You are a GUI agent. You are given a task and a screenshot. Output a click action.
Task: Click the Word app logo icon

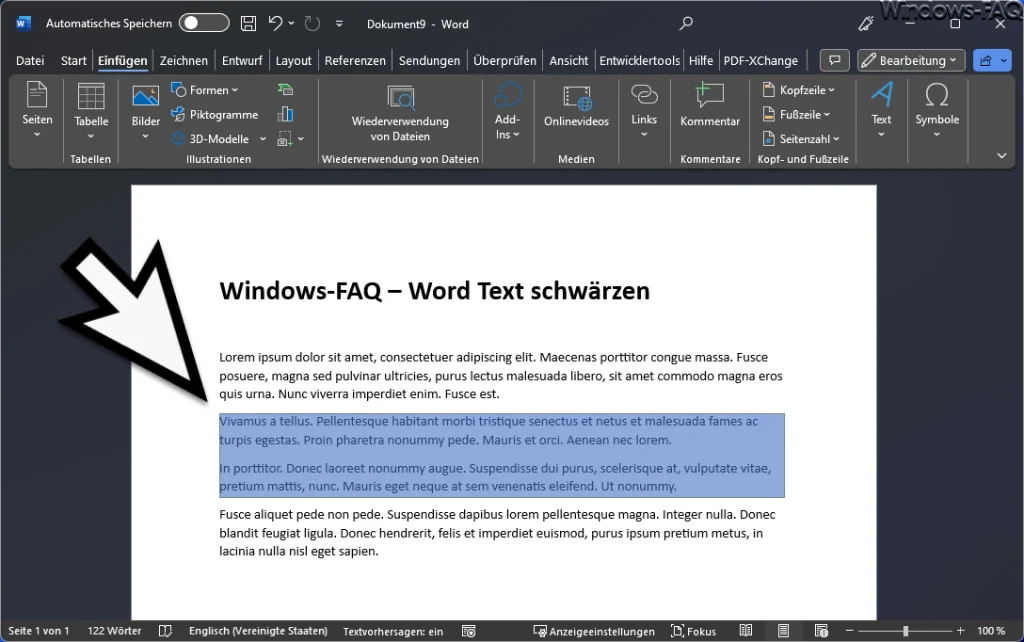click(24, 24)
